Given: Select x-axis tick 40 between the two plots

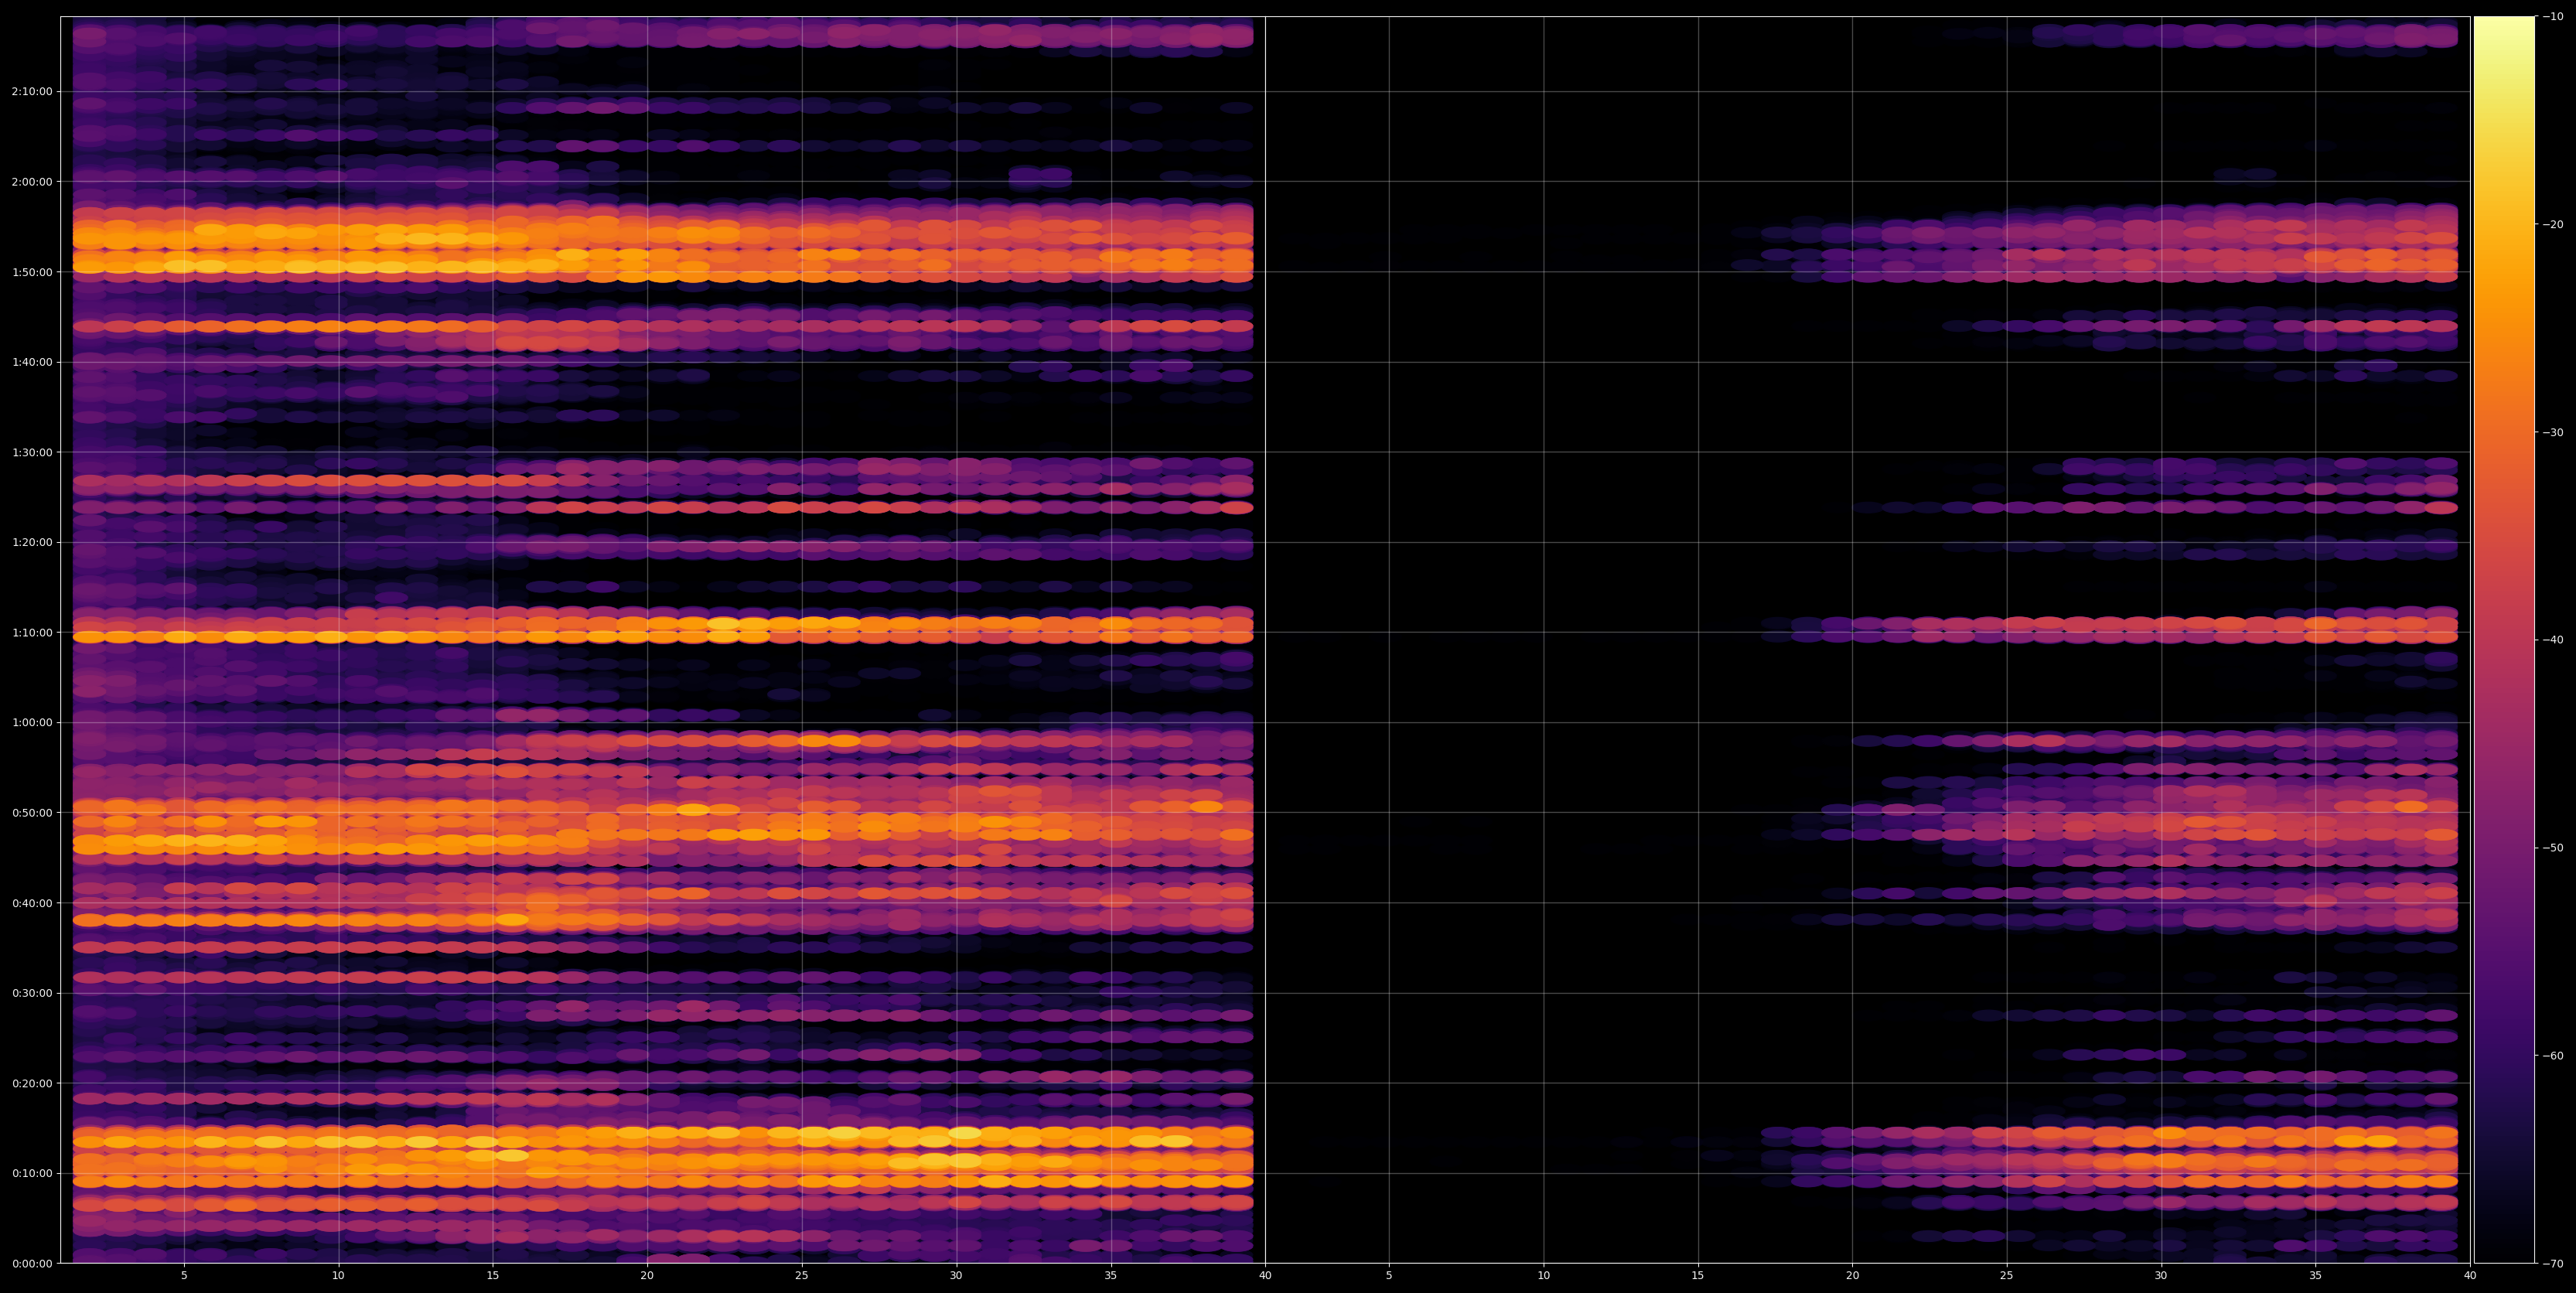Looking at the screenshot, I should (x=1265, y=1276).
